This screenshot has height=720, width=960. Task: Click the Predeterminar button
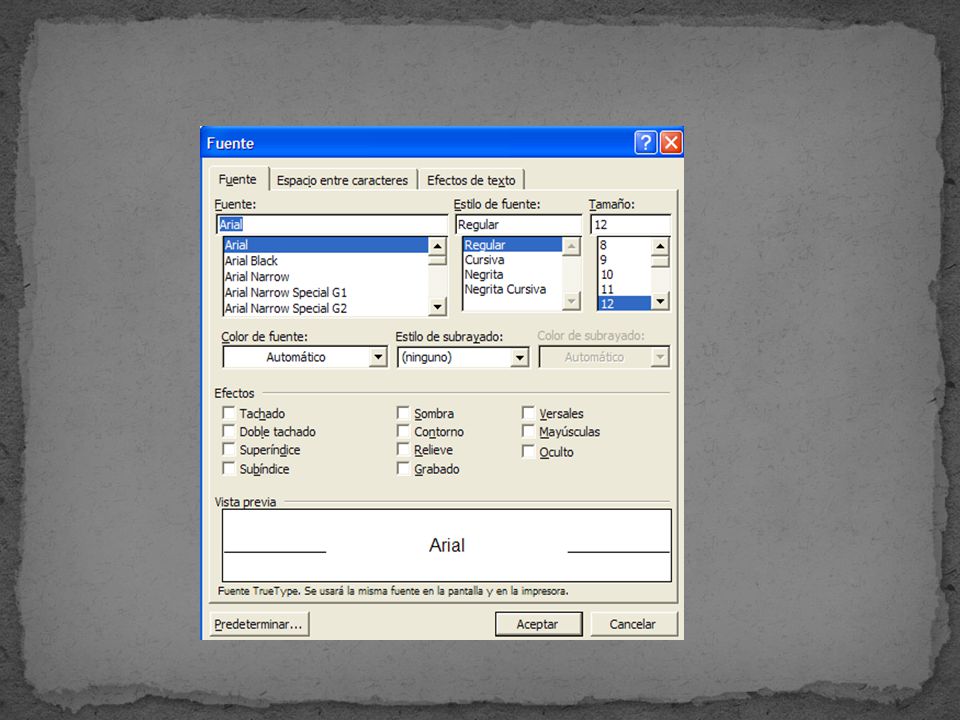point(259,624)
